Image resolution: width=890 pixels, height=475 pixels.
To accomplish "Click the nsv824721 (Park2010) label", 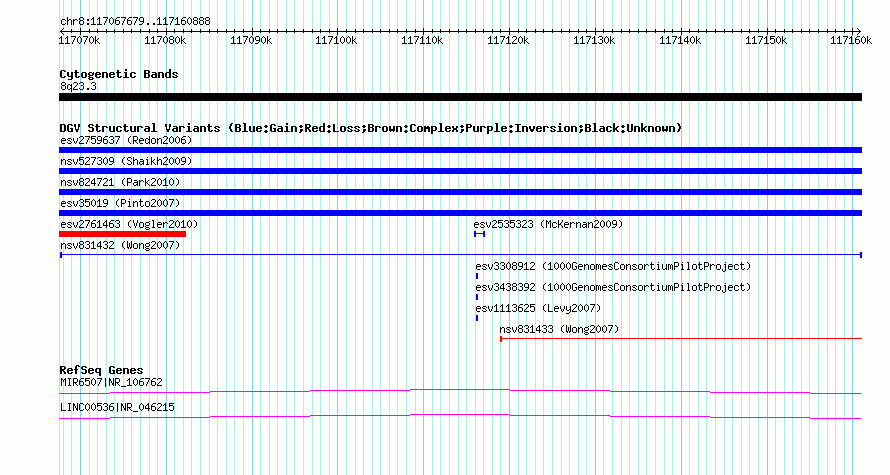I will pos(120,182).
